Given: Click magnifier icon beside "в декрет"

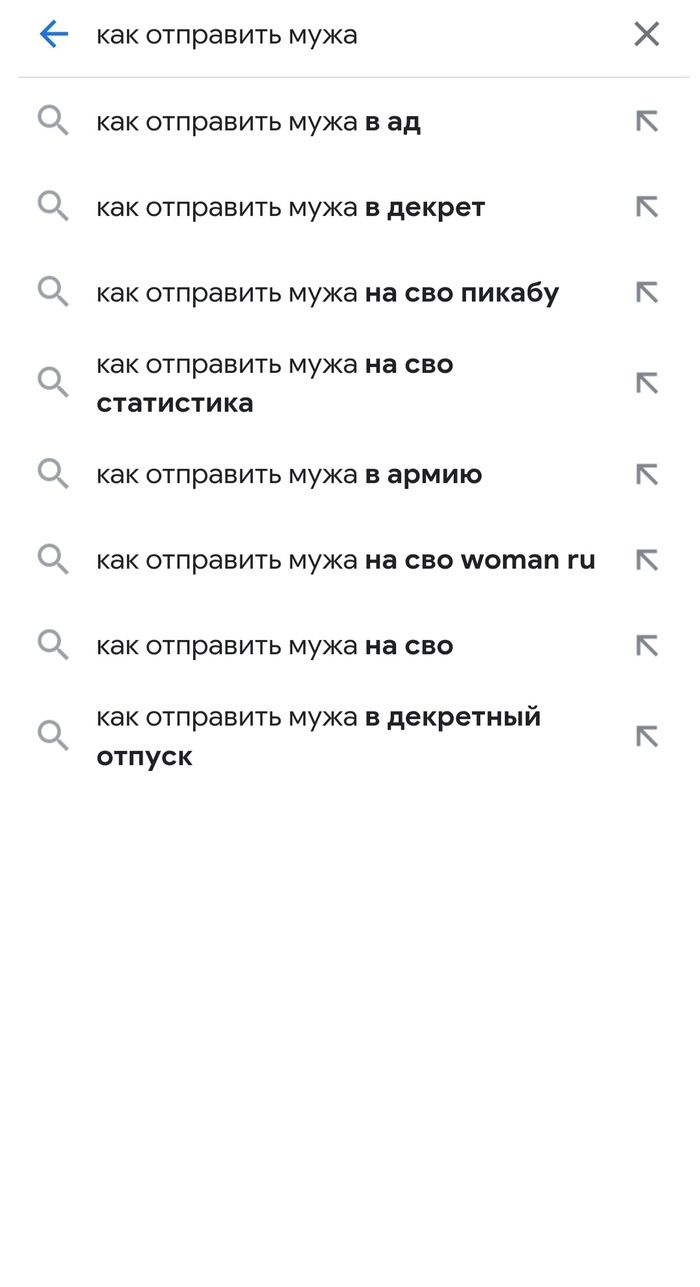Looking at the screenshot, I should (x=53, y=207).
